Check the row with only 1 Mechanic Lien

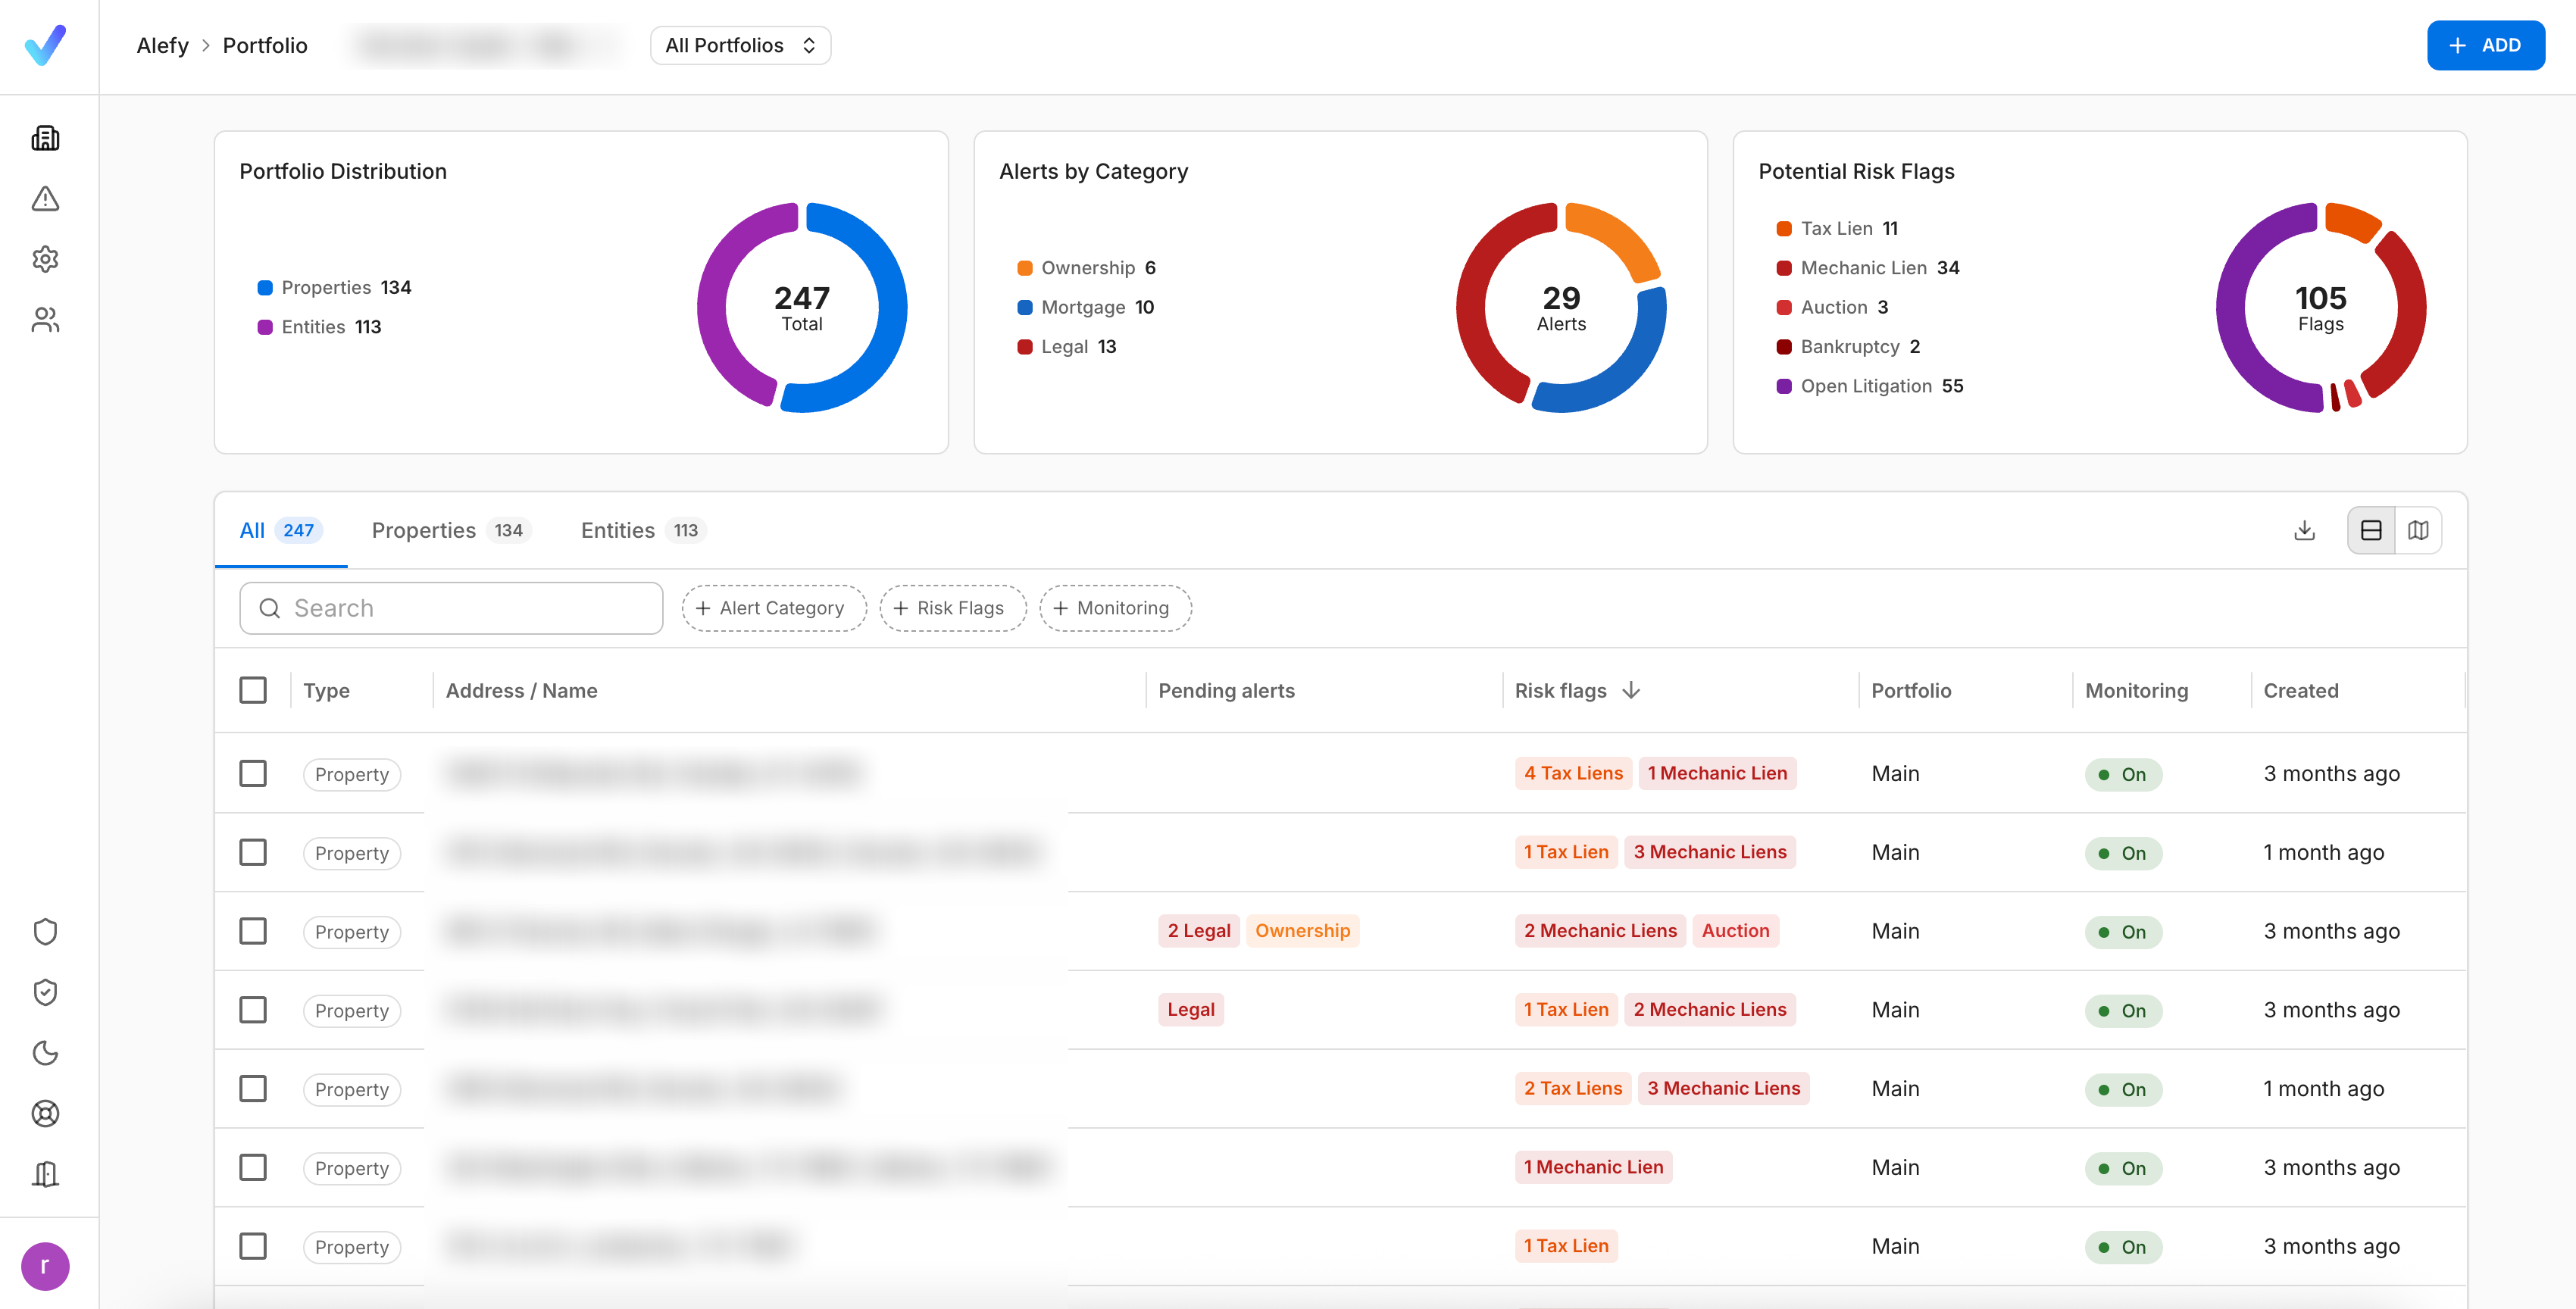point(253,1167)
